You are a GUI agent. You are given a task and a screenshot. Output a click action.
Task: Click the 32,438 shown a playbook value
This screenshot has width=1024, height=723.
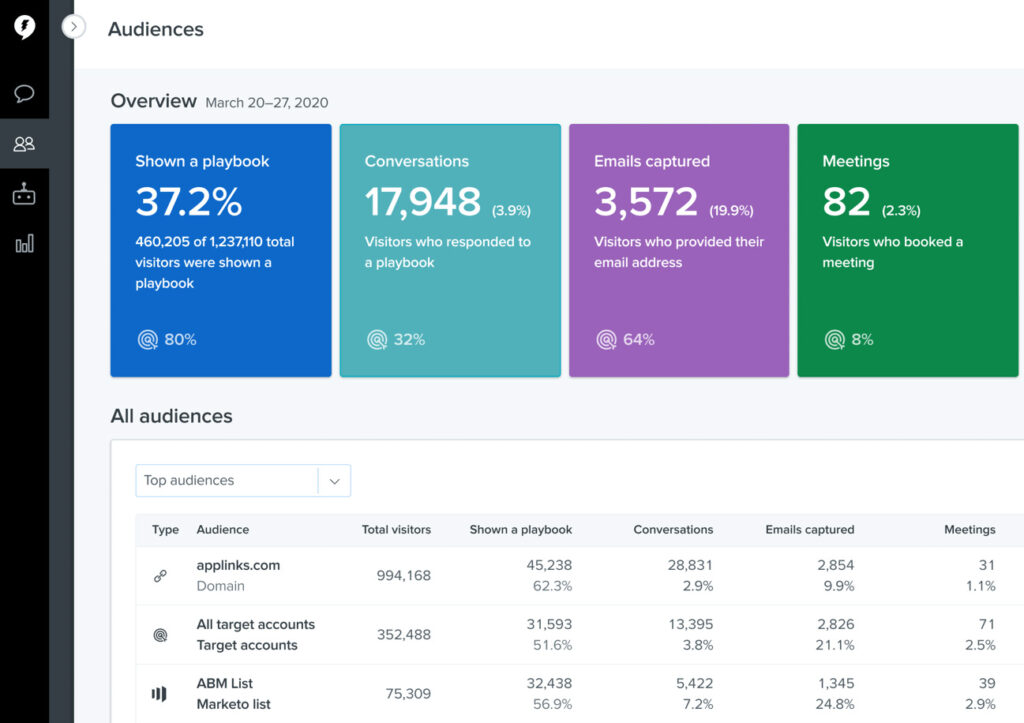coord(549,683)
